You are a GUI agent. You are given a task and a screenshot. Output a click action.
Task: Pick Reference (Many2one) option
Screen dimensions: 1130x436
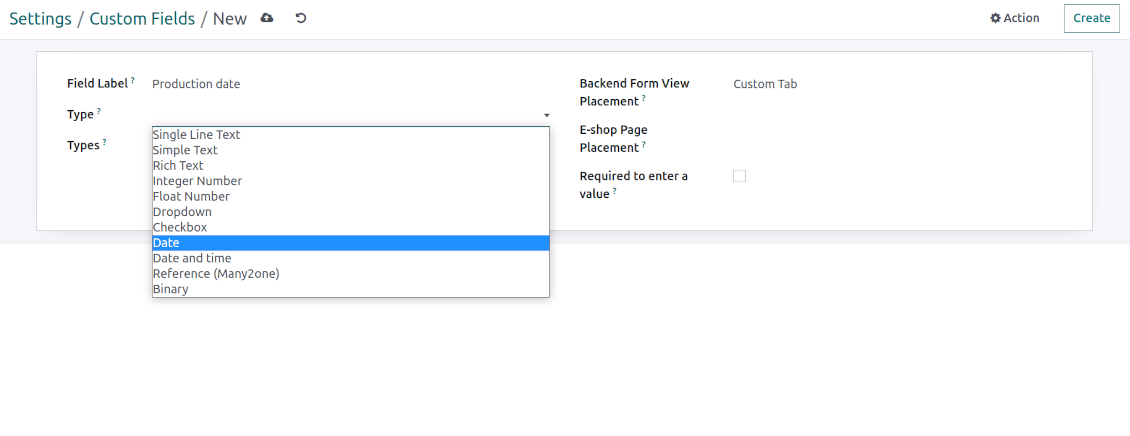point(350,274)
